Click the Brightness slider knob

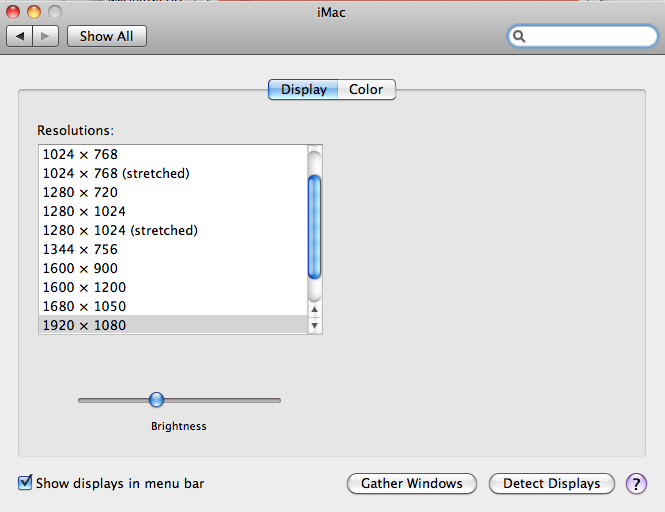(156, 400)
